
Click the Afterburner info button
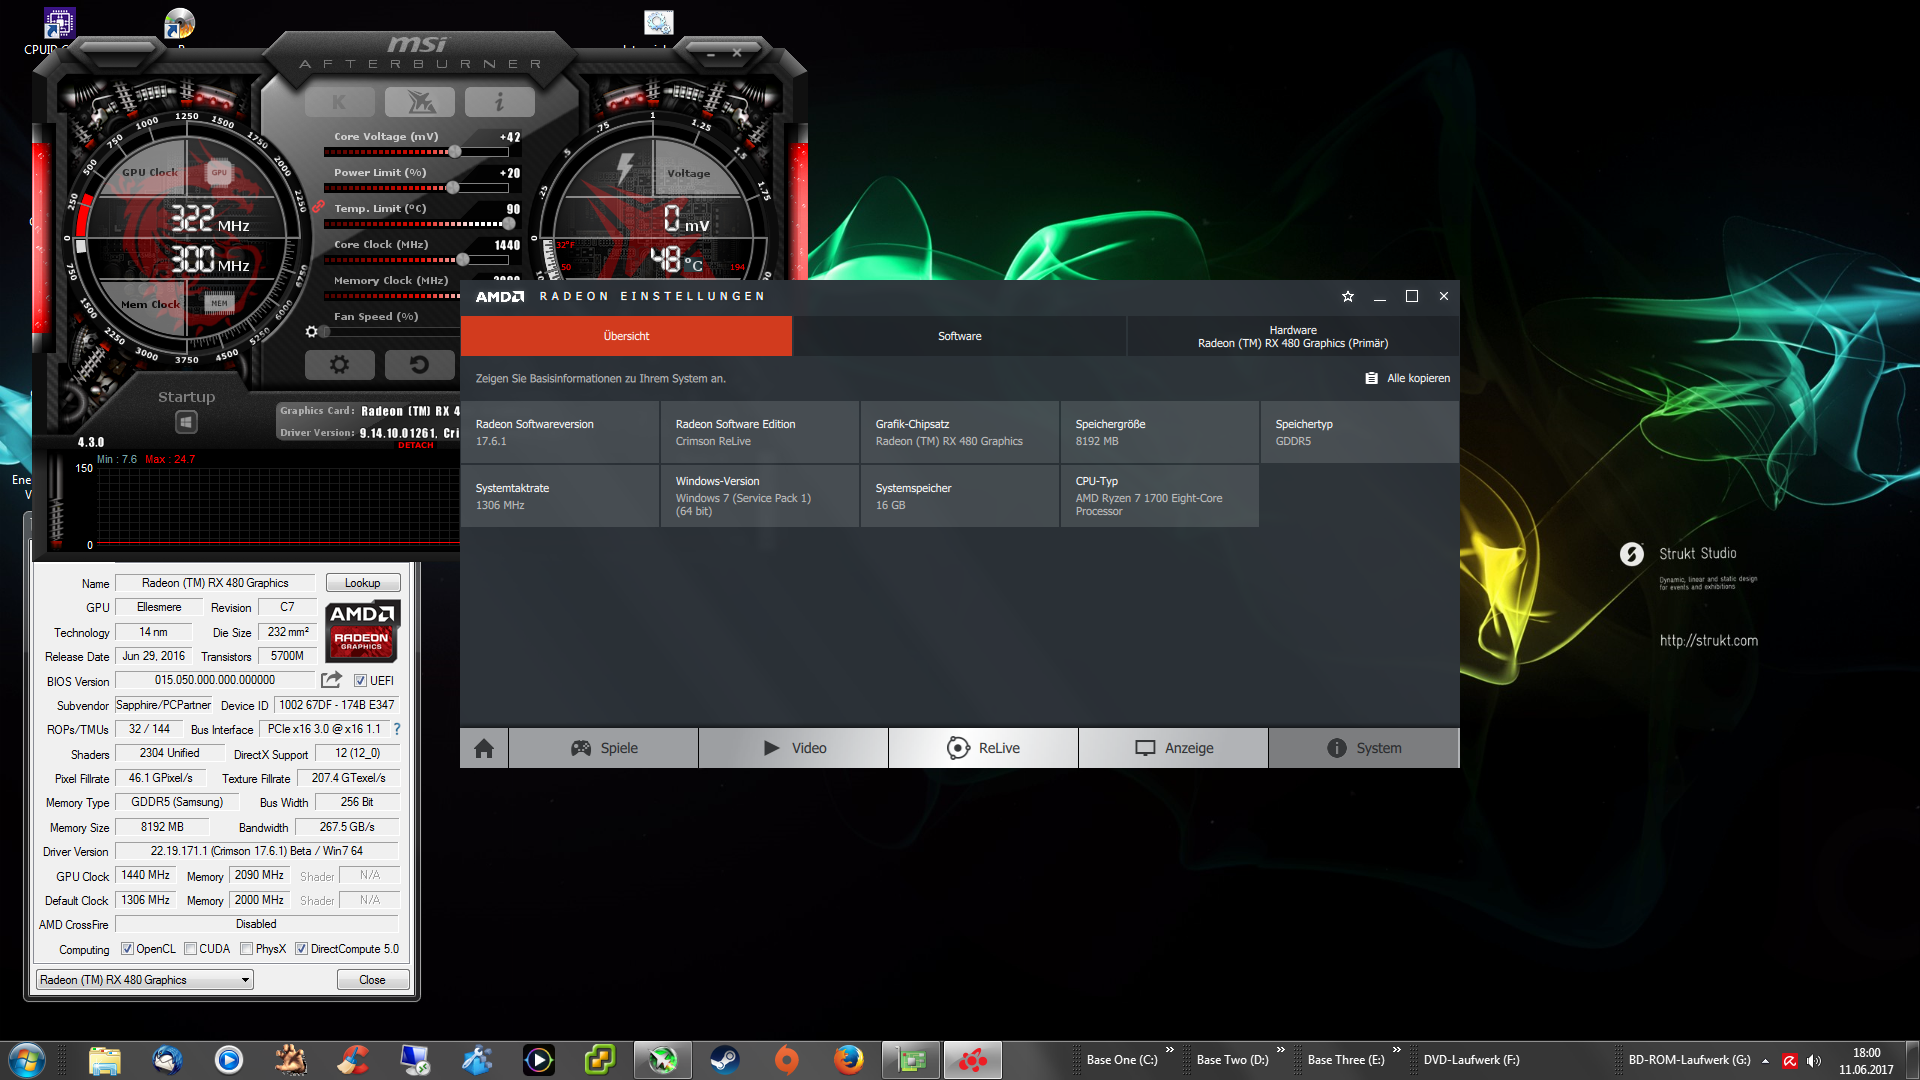click(499, 102)
